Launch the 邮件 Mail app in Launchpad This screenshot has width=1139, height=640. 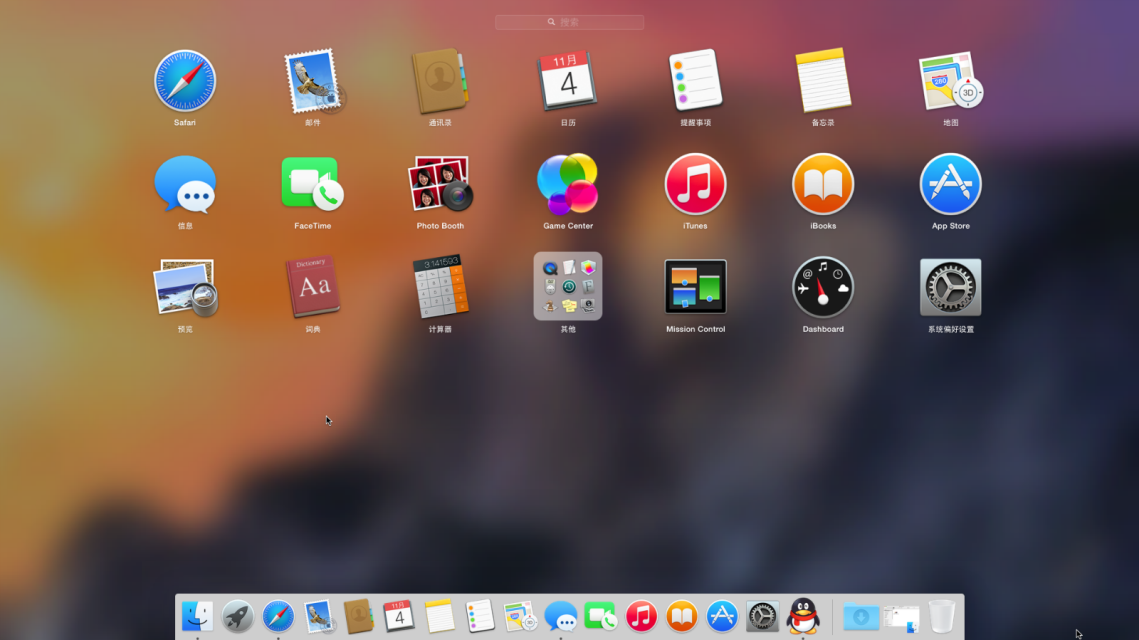pos(313,81)
